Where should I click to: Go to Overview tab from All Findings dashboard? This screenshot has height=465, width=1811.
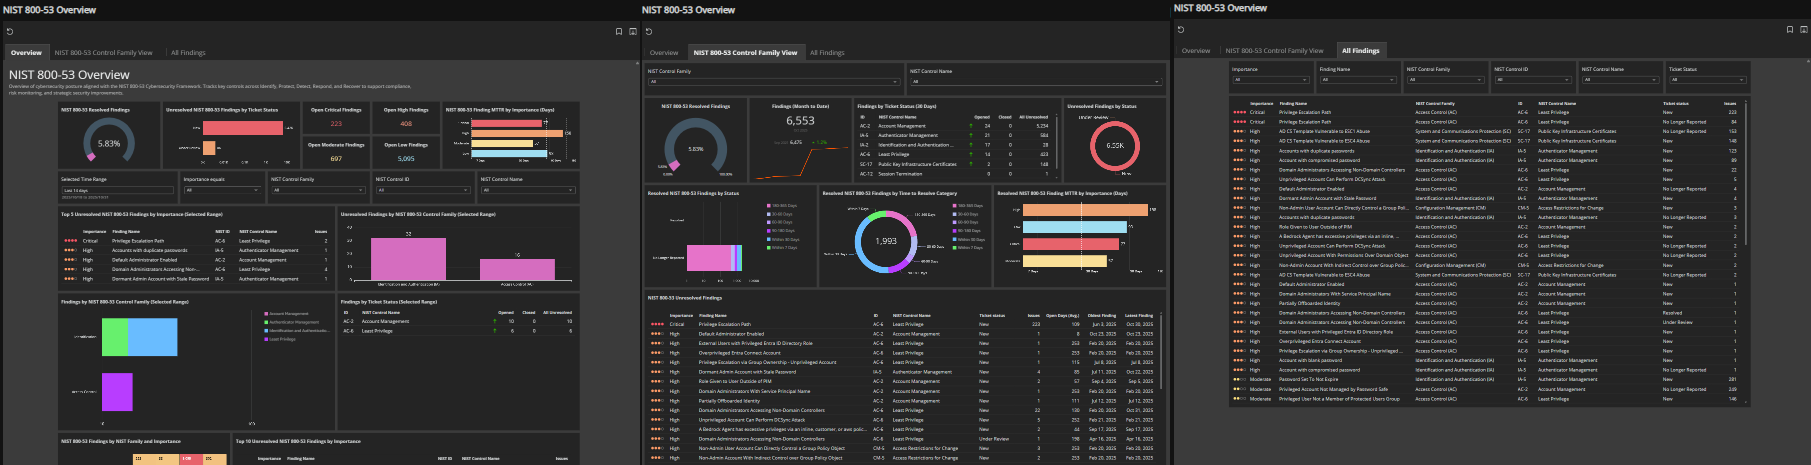(x=1196, y=51)
